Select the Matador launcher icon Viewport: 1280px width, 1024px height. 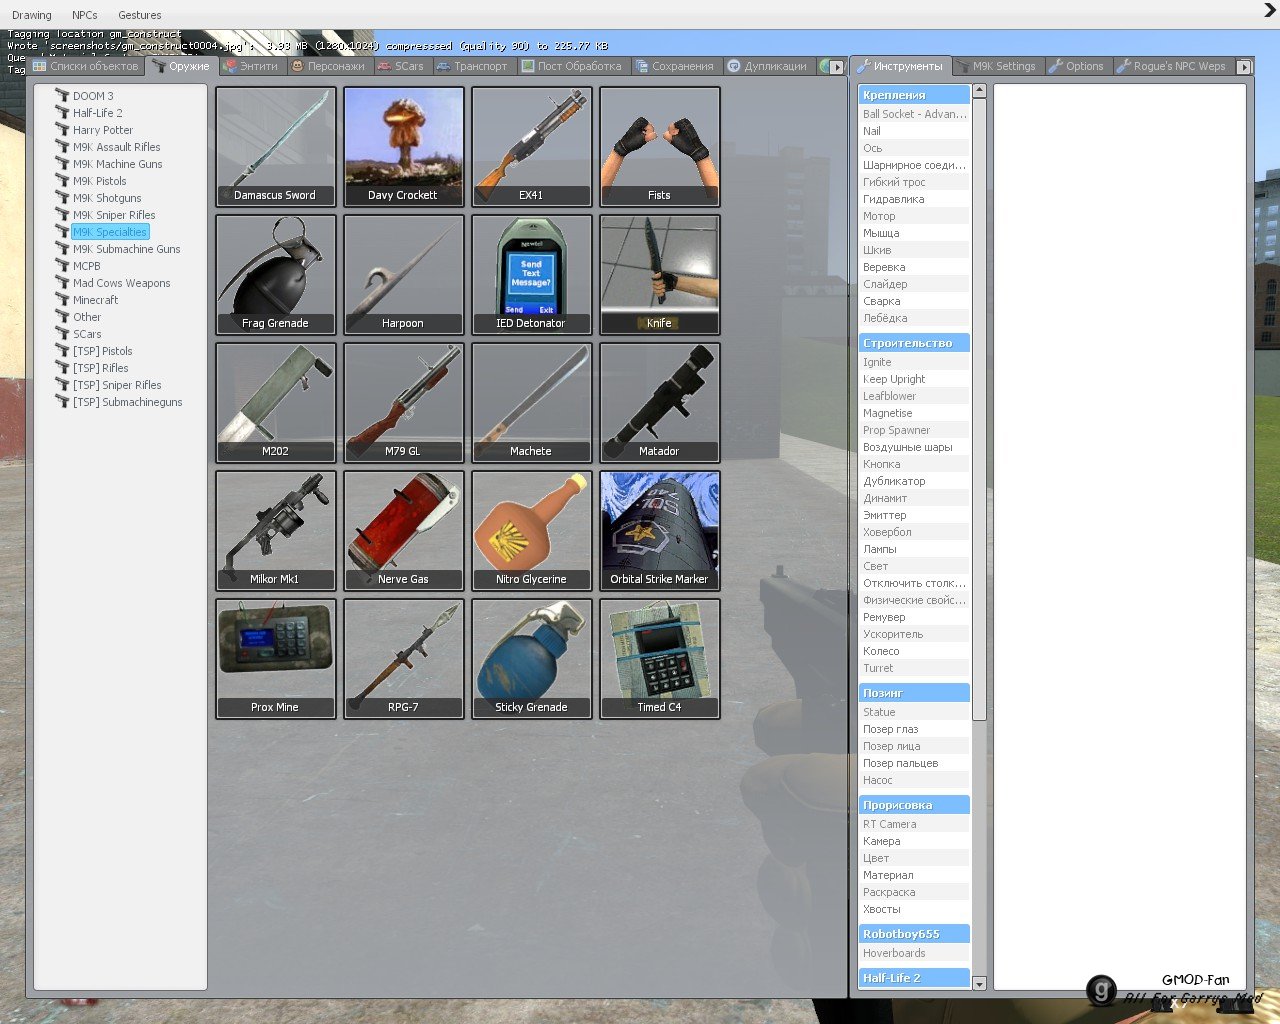659,403
